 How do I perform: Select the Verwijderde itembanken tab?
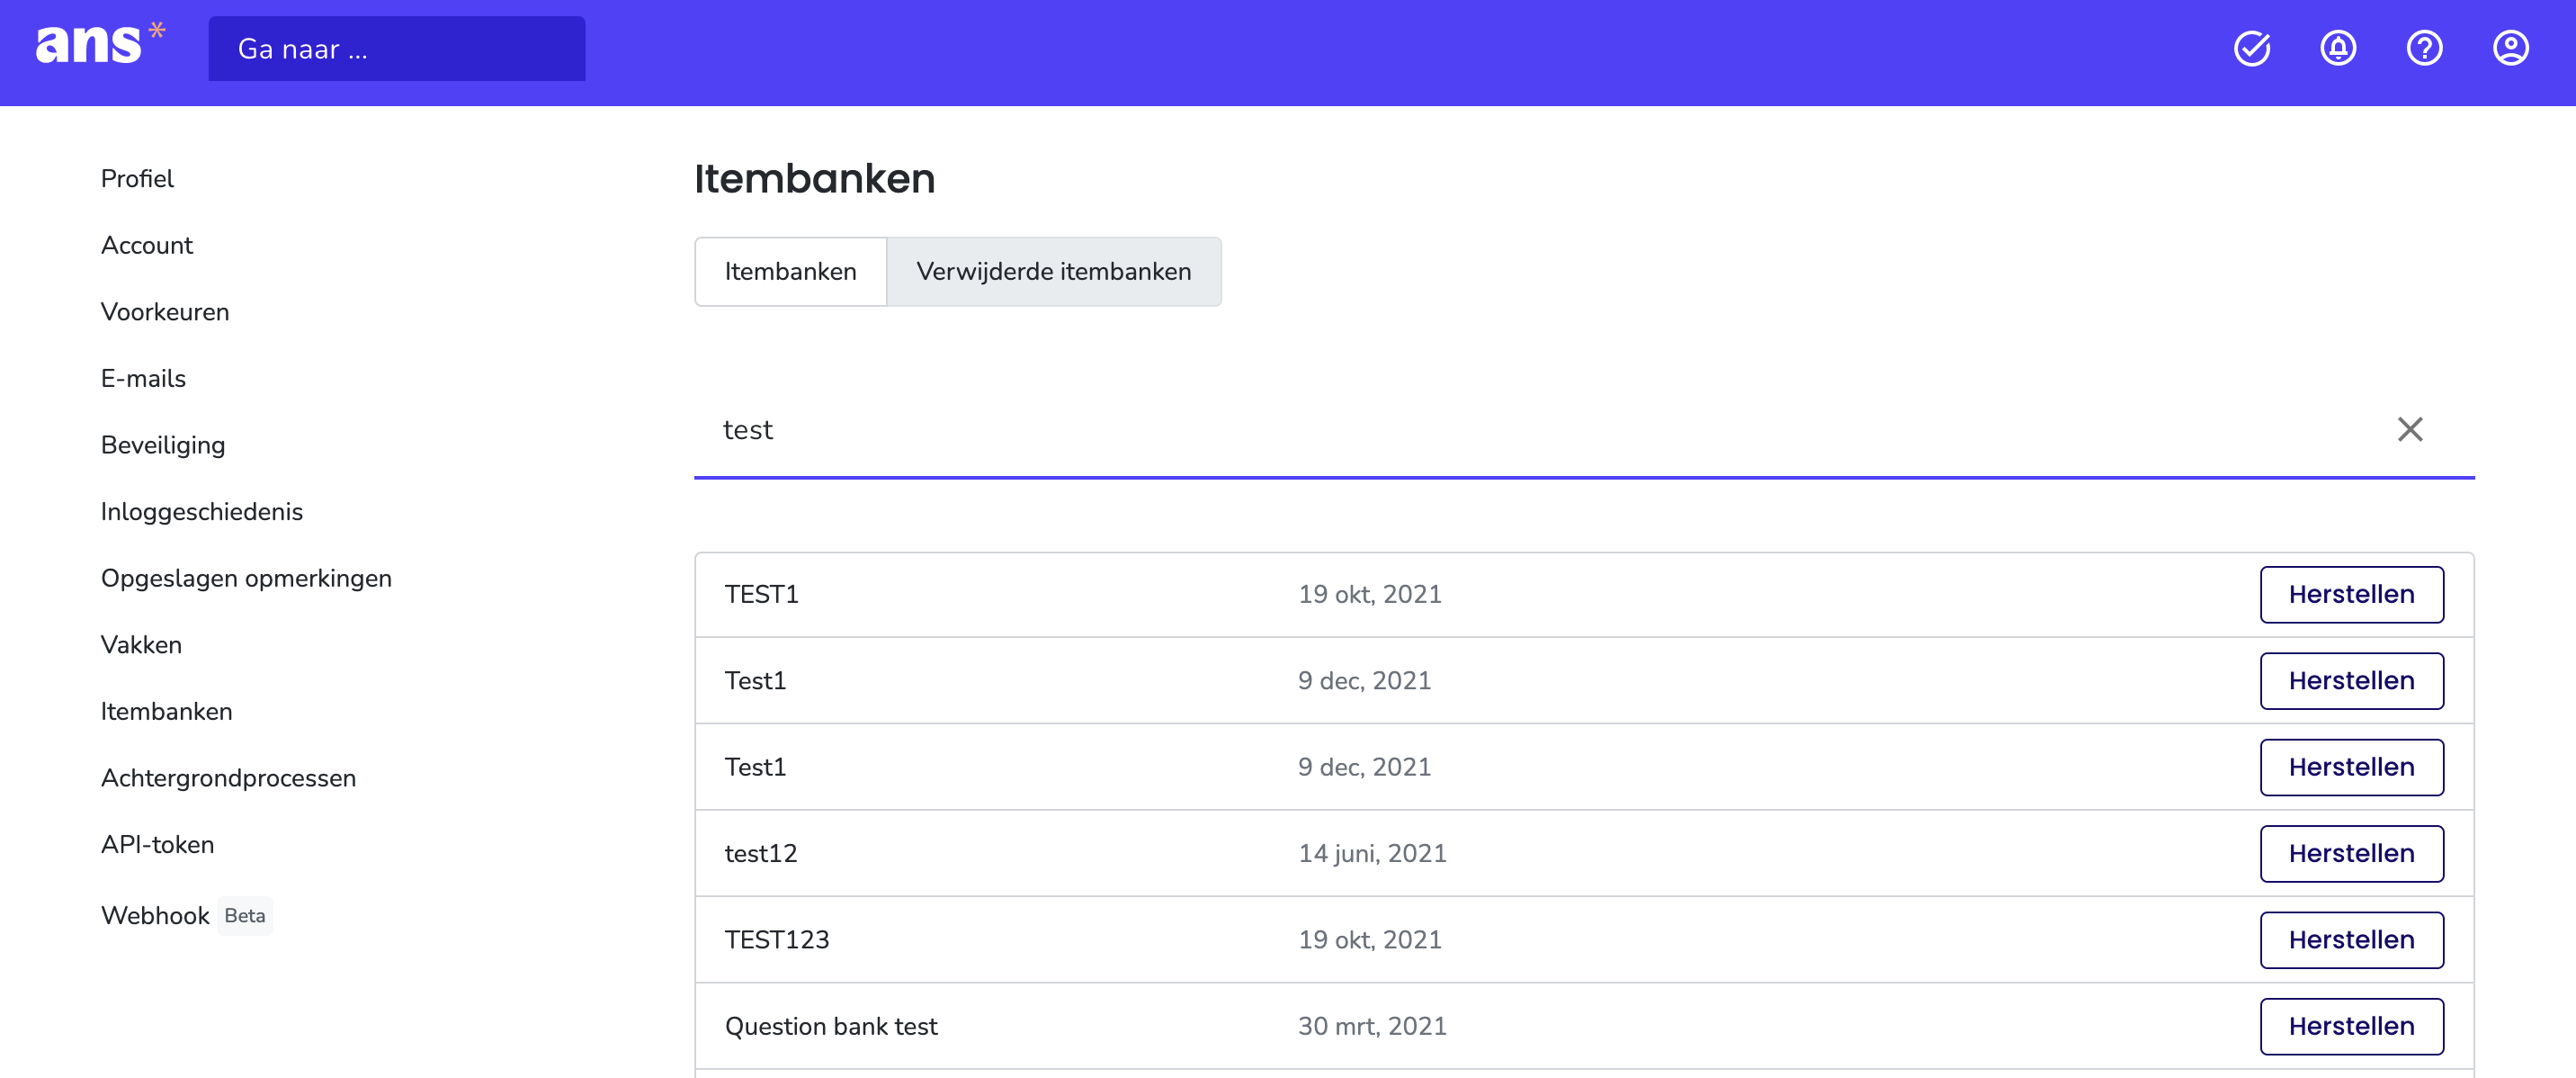pyautogui.click(x=1054, y=271)
